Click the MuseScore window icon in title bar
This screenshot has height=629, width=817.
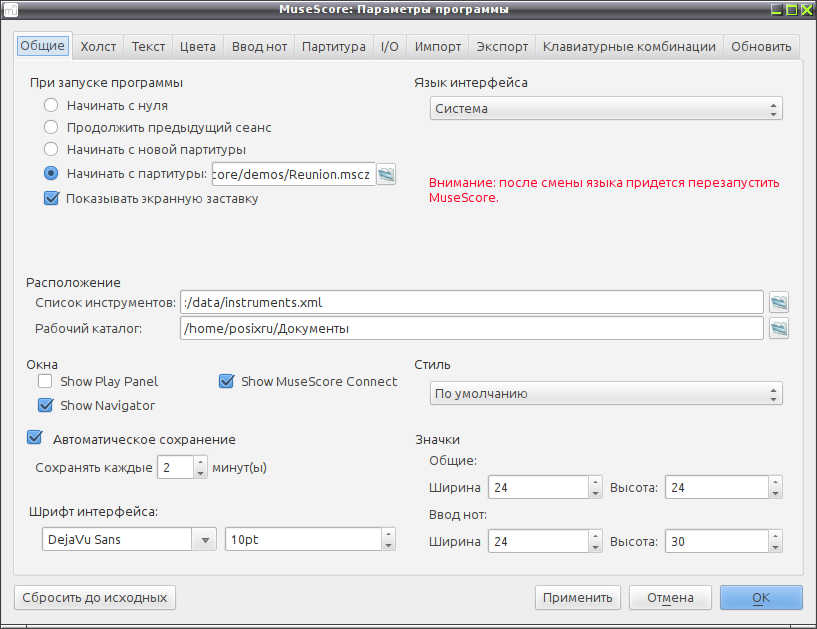(10, 9)
